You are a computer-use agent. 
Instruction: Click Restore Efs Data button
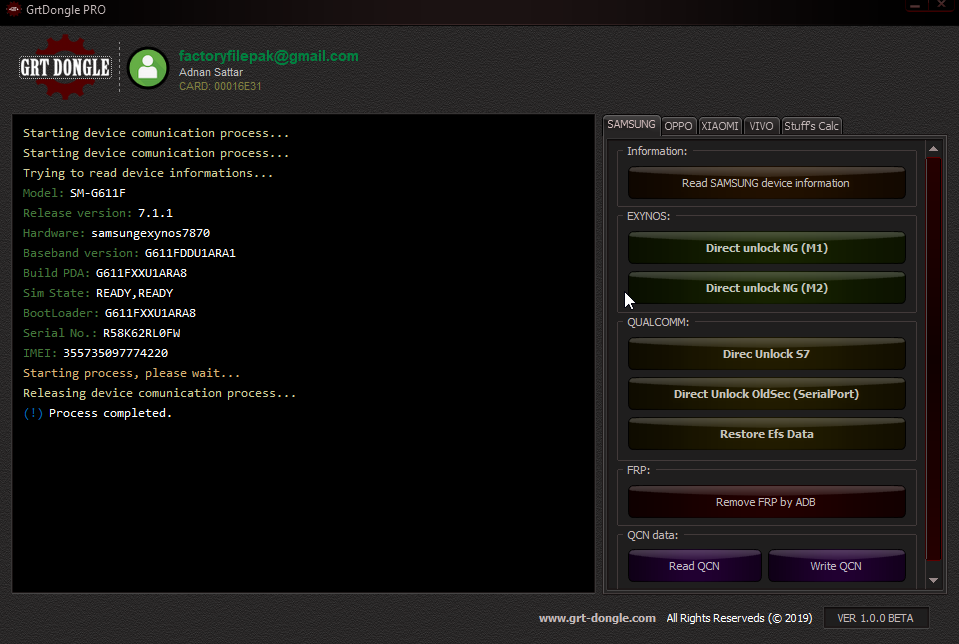[x=766, y=434]
